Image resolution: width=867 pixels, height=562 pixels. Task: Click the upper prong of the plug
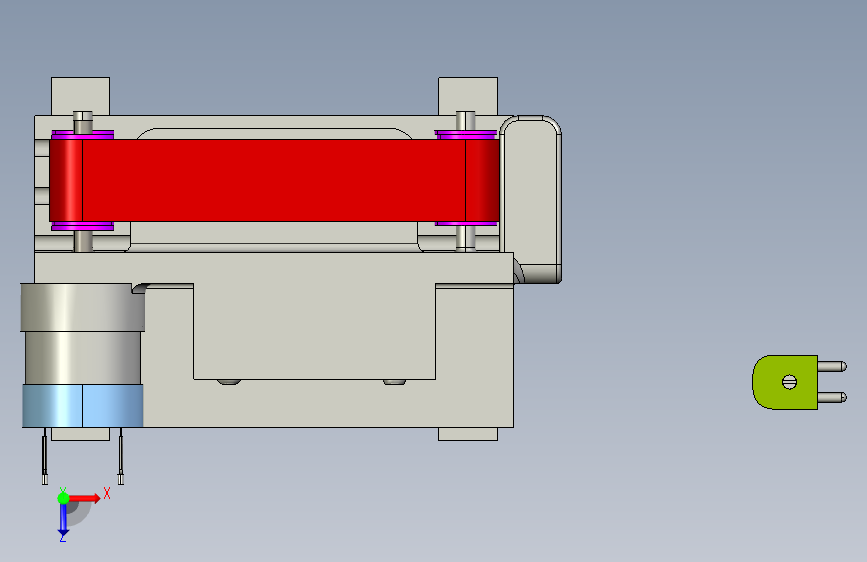click(x=832, y=366)
